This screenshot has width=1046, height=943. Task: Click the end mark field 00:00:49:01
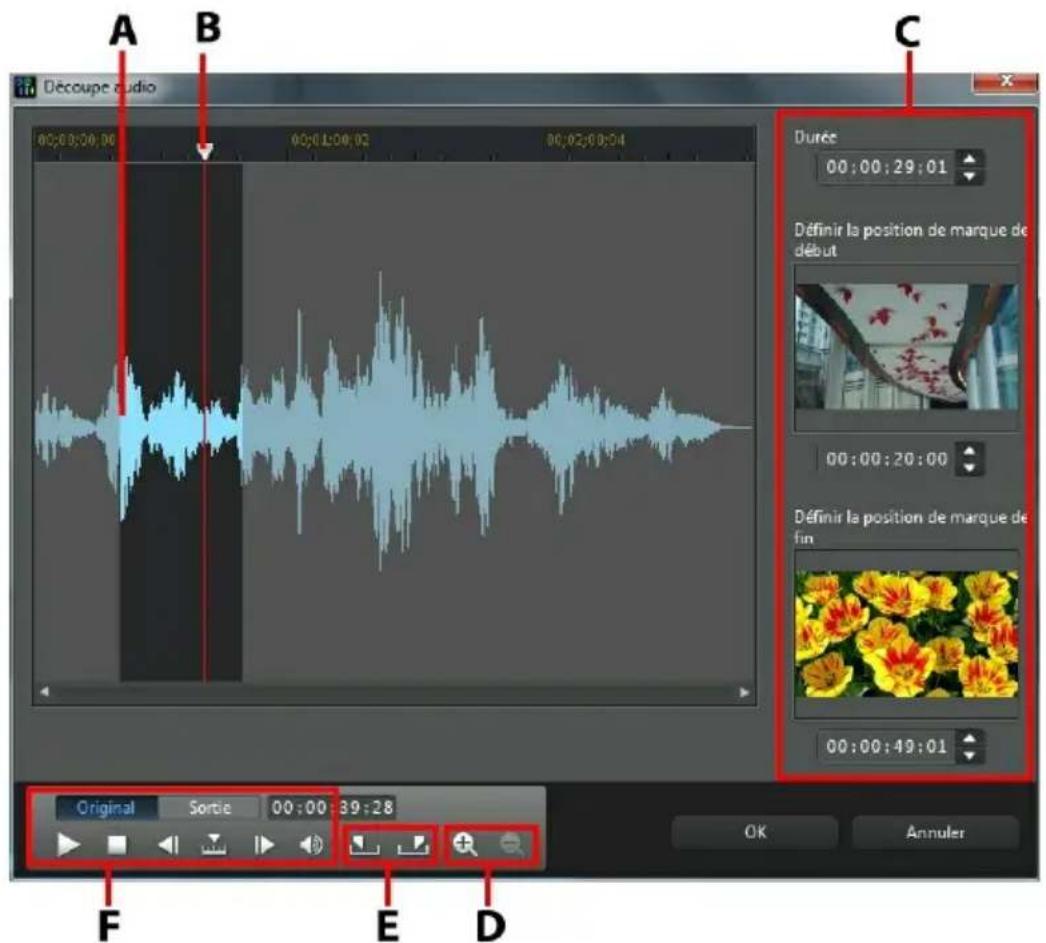tap(887, 746)
